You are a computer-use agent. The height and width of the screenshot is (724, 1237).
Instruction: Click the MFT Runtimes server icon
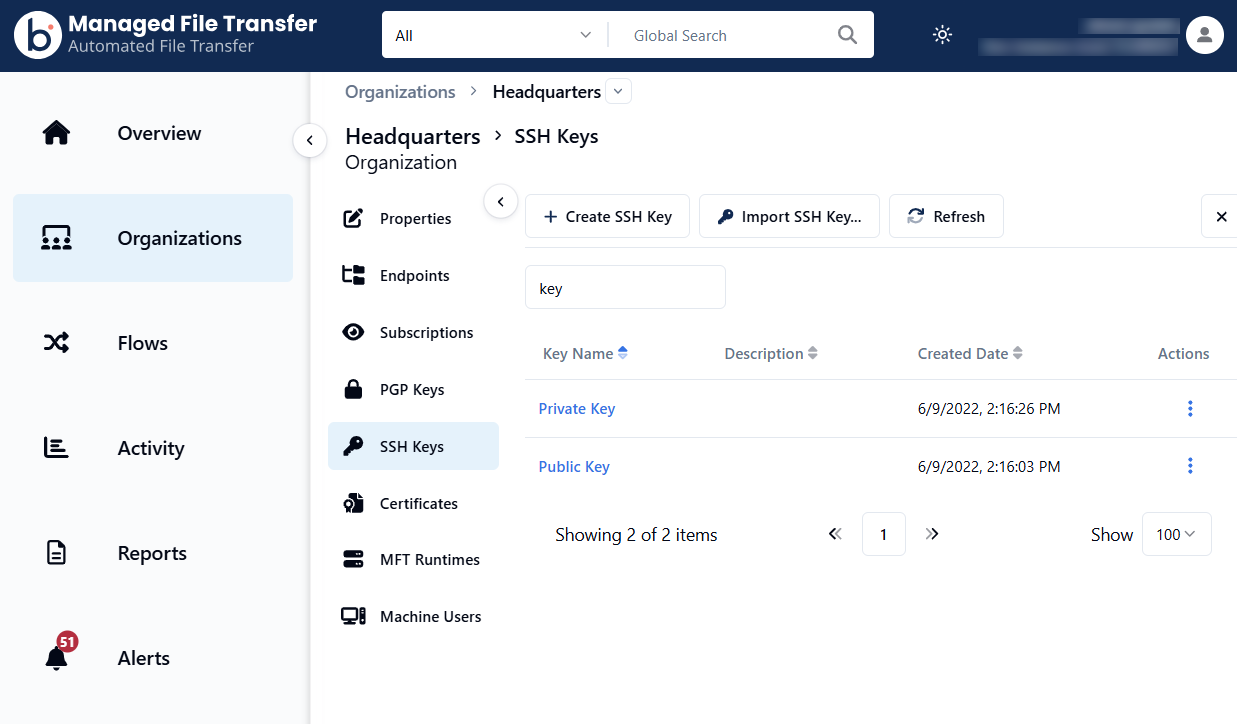(x=353, y=559)
